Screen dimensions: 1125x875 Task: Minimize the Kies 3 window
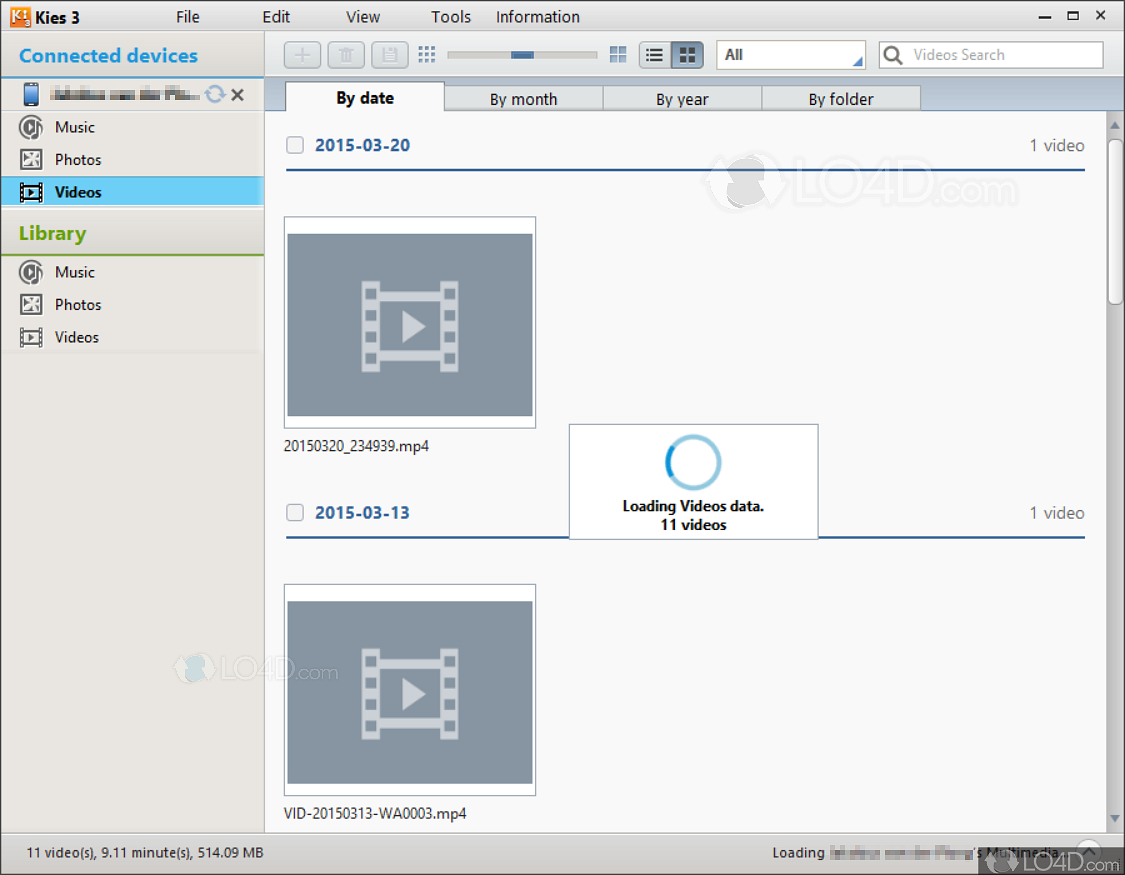click(1045, 16)
